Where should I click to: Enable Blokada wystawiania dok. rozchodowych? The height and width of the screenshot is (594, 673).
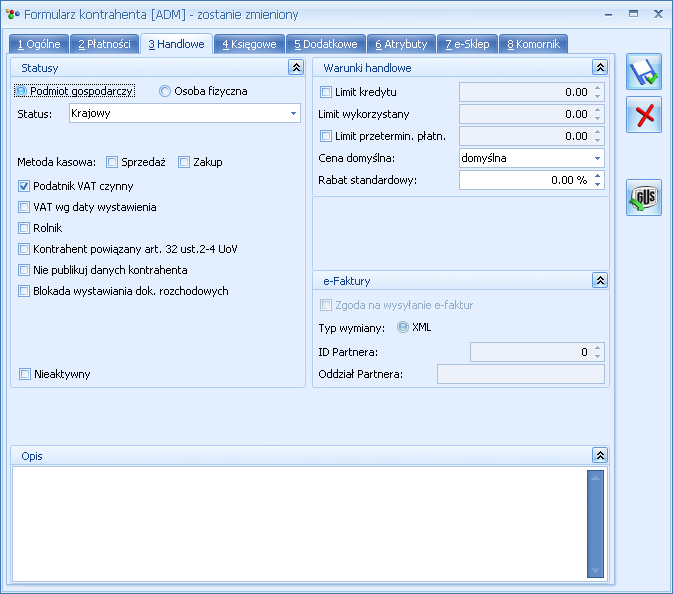pos(24,291)
